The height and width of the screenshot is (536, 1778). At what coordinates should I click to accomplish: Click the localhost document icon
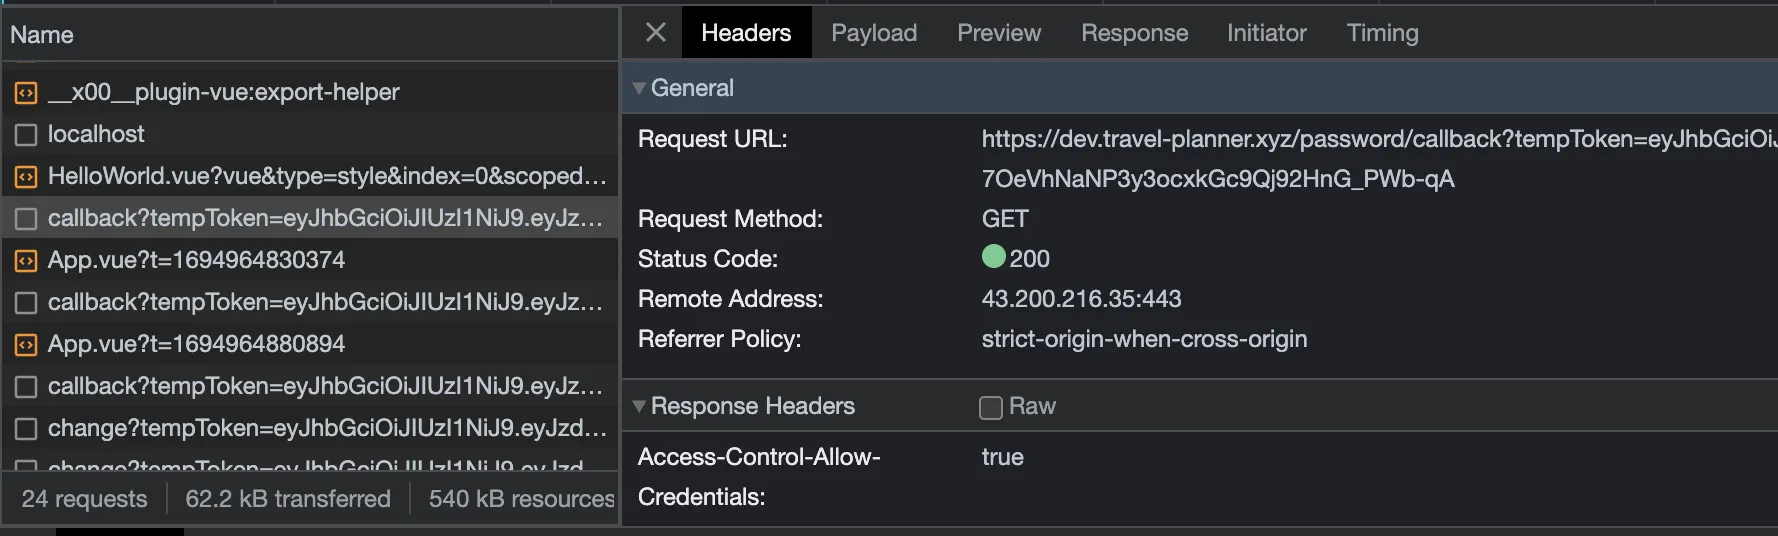pyautogui.click(x=26, y=135)
